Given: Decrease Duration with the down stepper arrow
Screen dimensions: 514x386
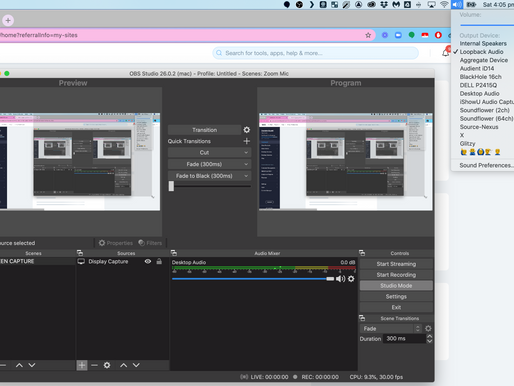Looking at the screenshot, I should coord(430,341).
